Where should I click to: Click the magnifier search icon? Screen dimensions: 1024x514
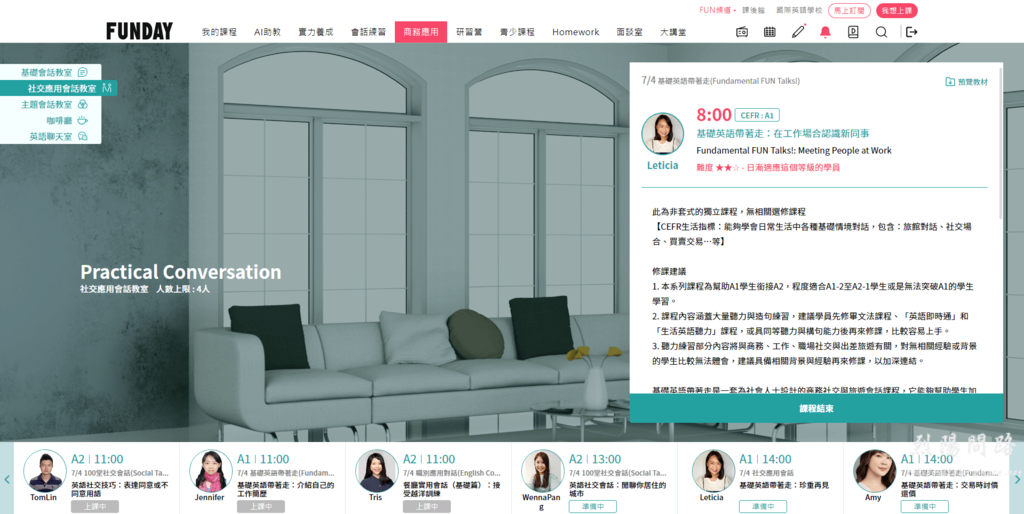[x=881, y=31]
